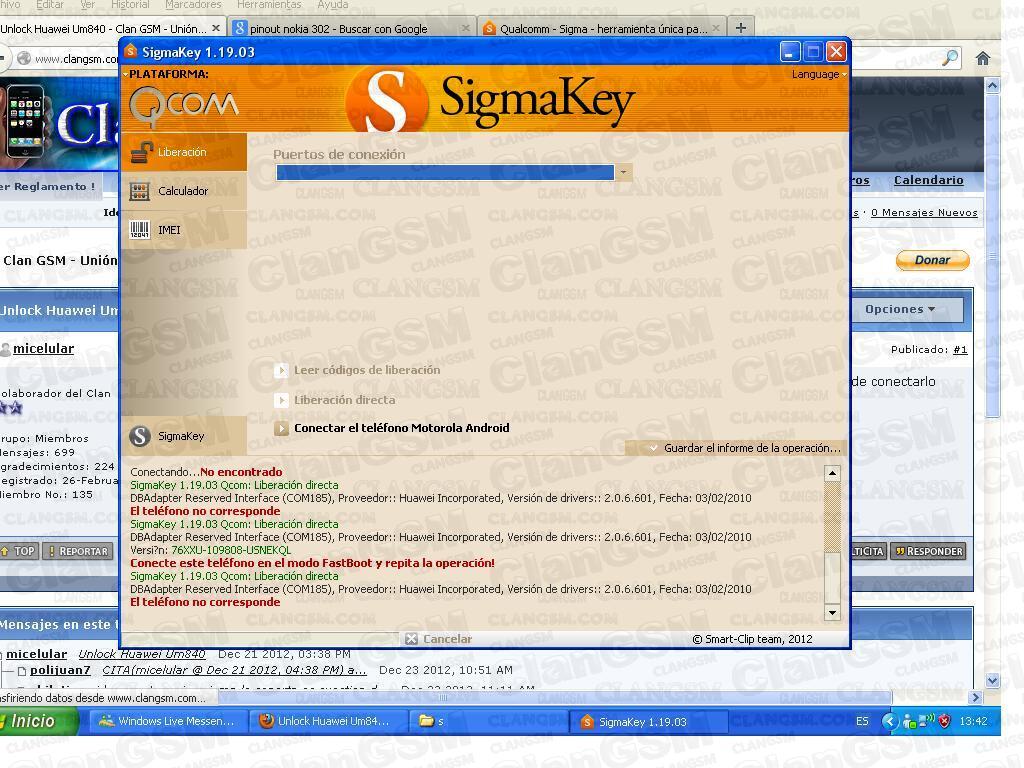The width and height of the screenshot is (1024, 768).
Task: Open the Herramientas menu in the browser
Action: [269, 5]
